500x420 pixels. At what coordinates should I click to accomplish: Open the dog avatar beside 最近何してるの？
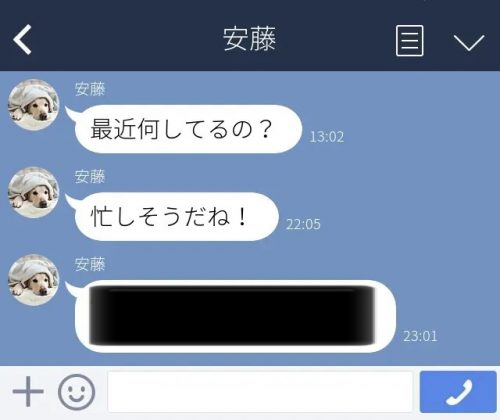(33, 105)
